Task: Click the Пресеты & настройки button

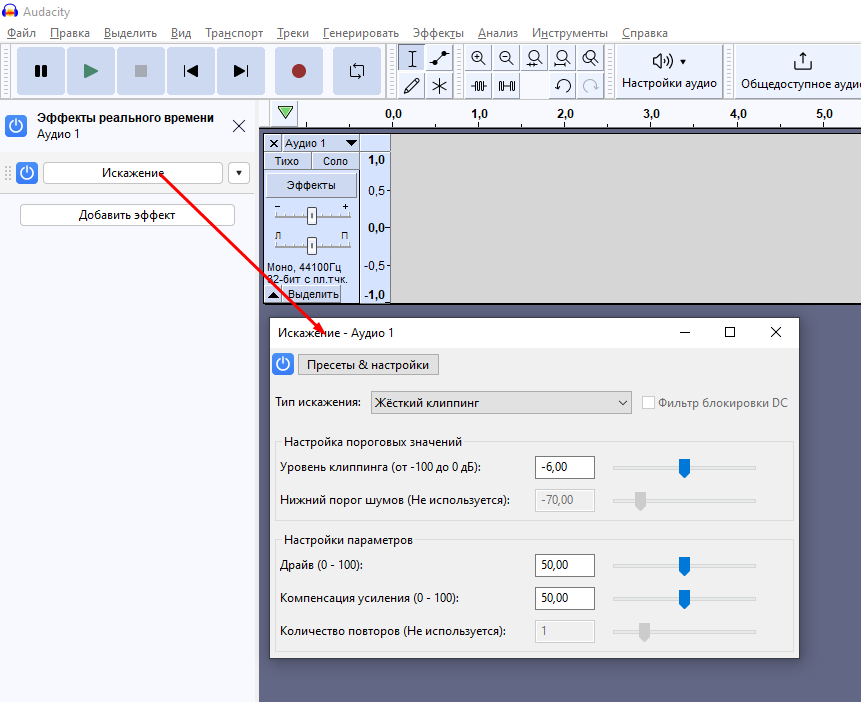Action: [368, 365]
